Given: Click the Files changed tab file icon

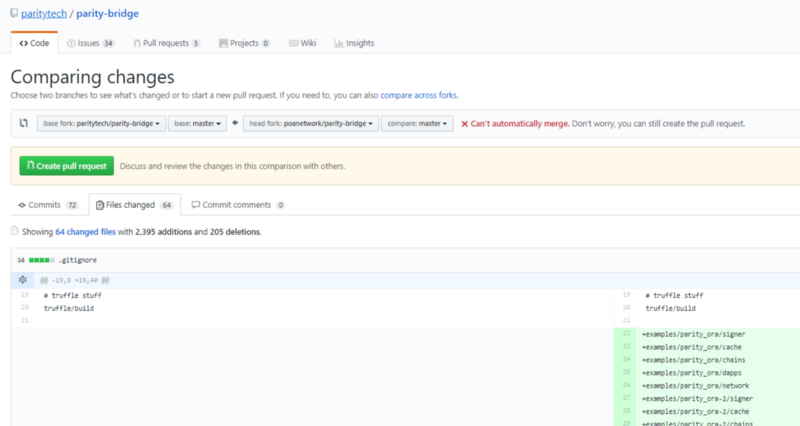Looking at the screenshot, I should pos(99,205).
